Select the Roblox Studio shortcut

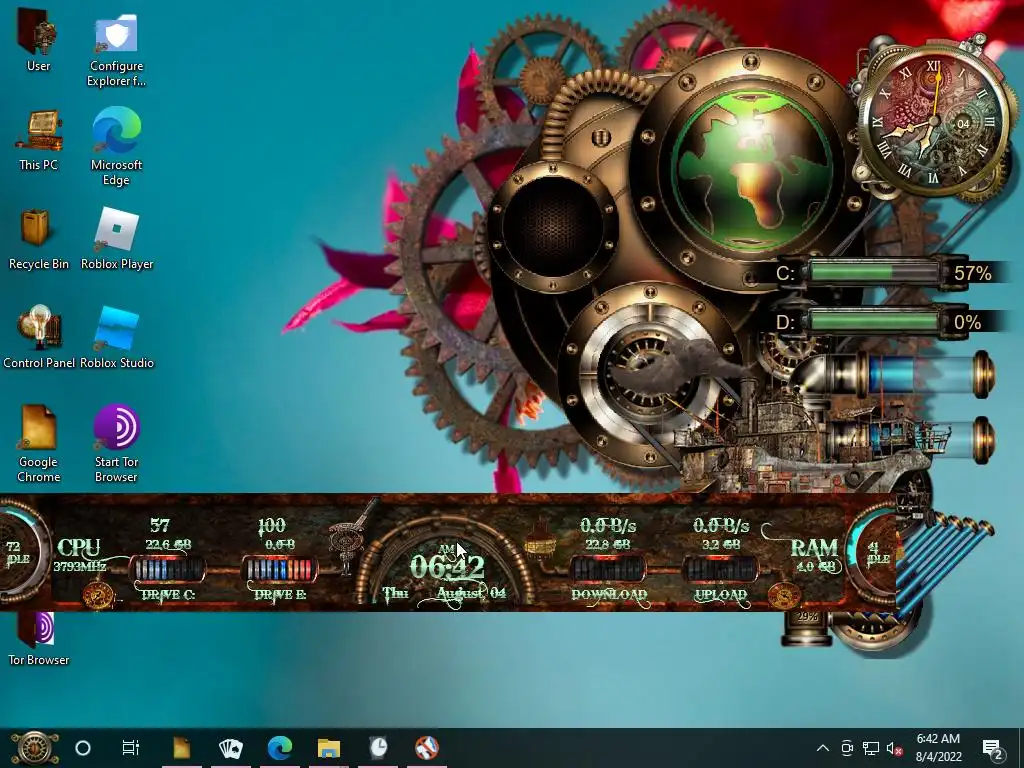[116, 337]
